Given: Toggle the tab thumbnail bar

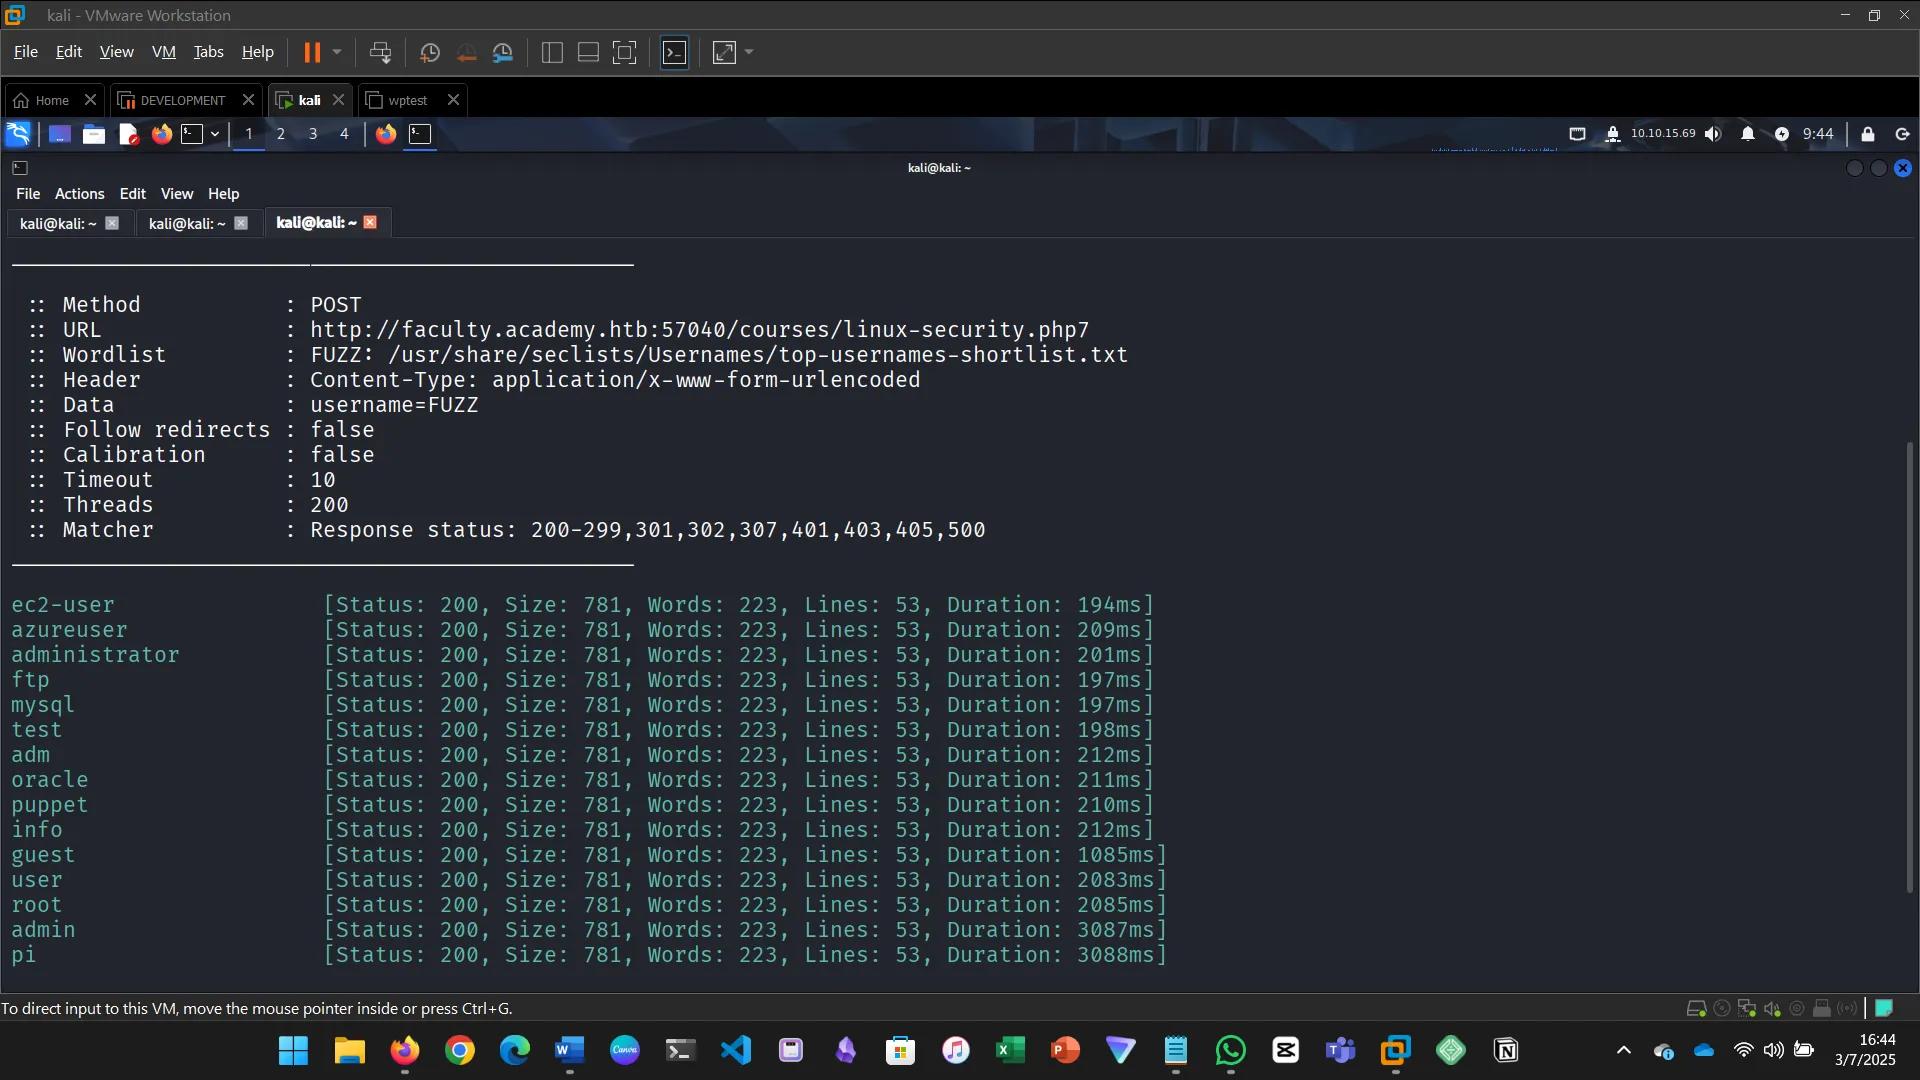Looking at the screenshot, I should [x=588, y=53].
